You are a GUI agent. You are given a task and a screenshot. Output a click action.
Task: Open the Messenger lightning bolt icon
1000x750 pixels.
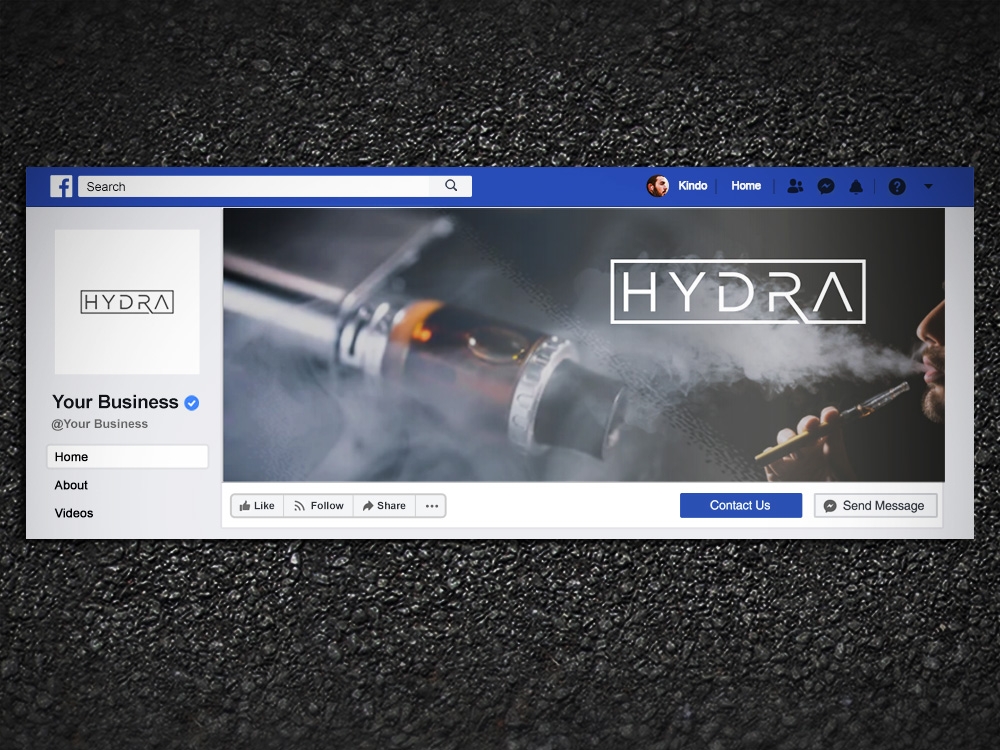click(x=826, y=186)
